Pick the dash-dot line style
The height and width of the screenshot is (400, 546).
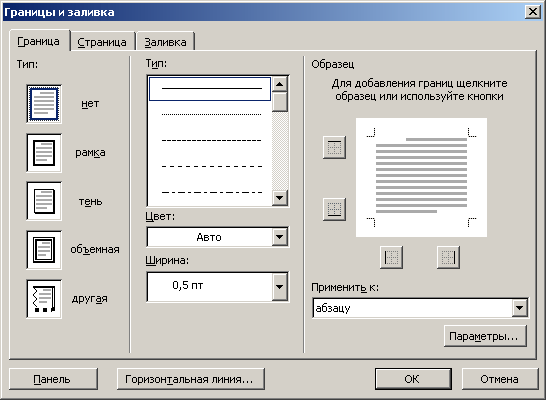tap(210, 192)
